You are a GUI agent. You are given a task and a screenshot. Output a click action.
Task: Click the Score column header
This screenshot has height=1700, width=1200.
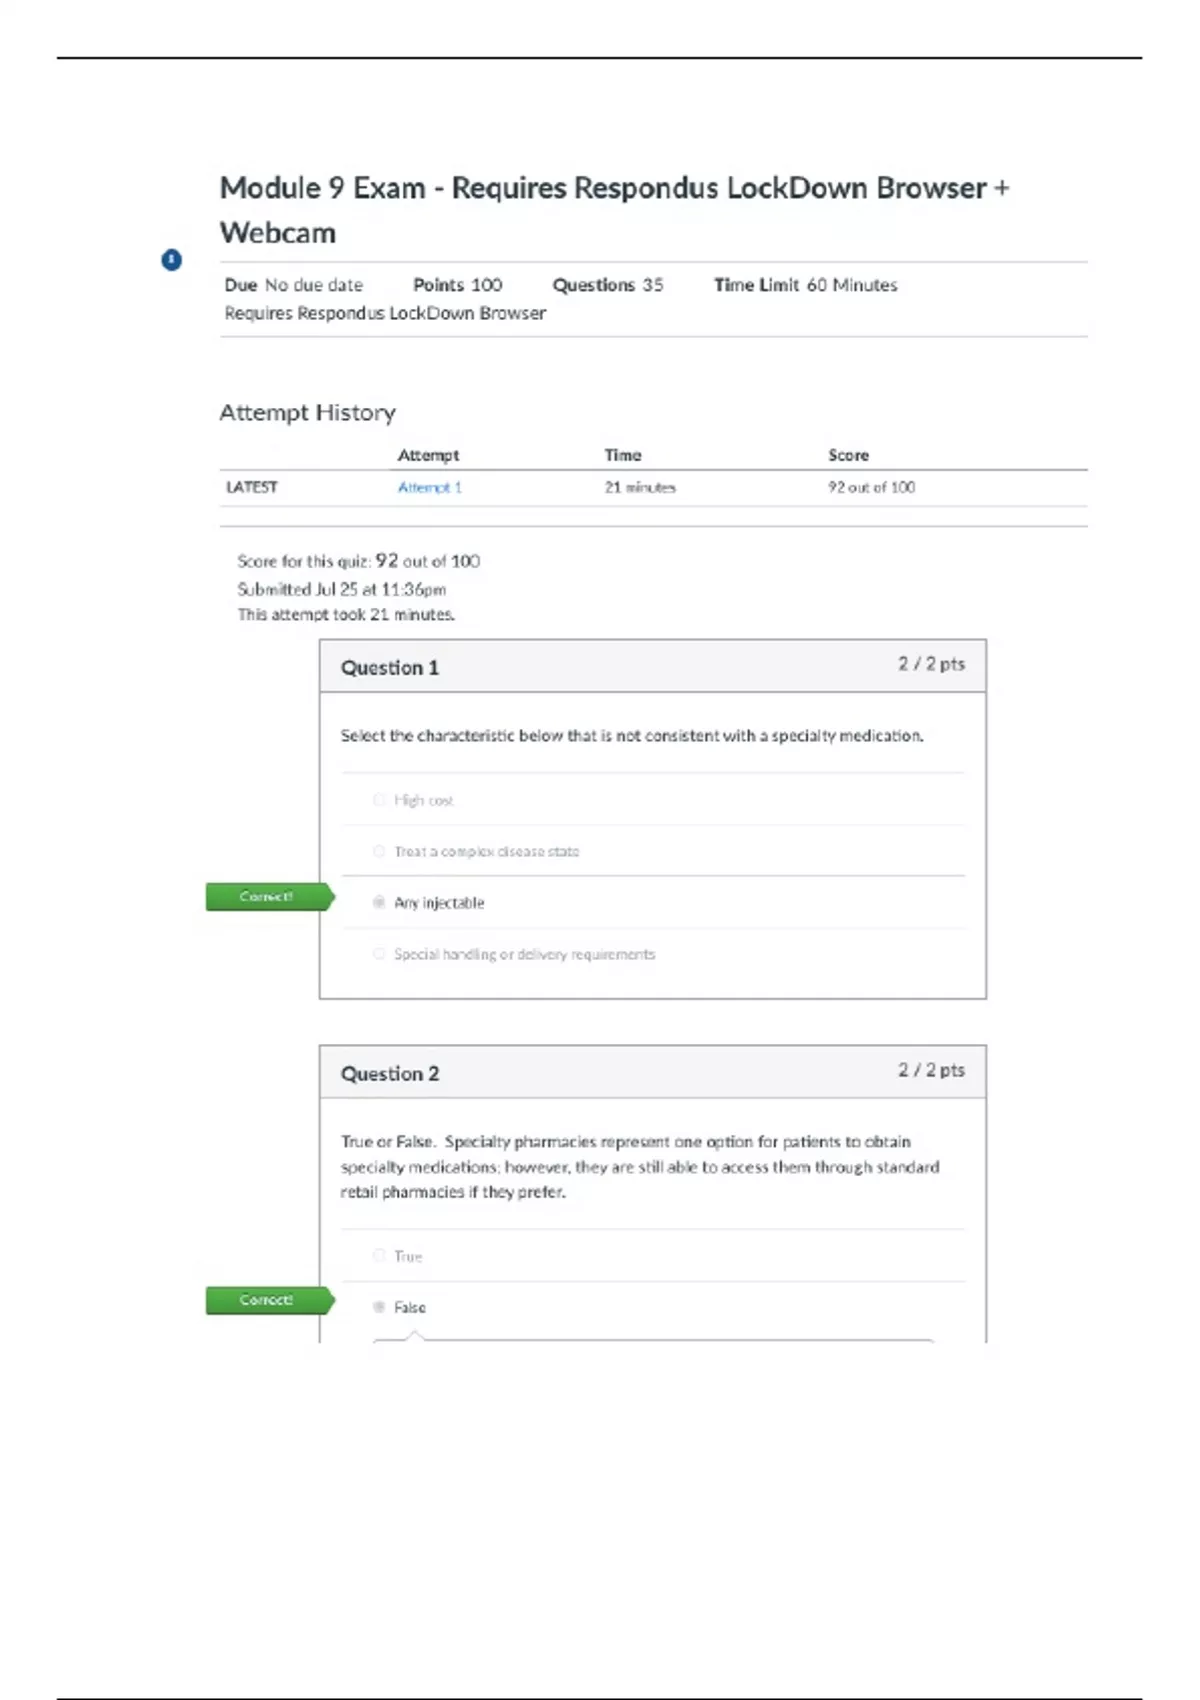pyautogui.click(x=848, y=455)
